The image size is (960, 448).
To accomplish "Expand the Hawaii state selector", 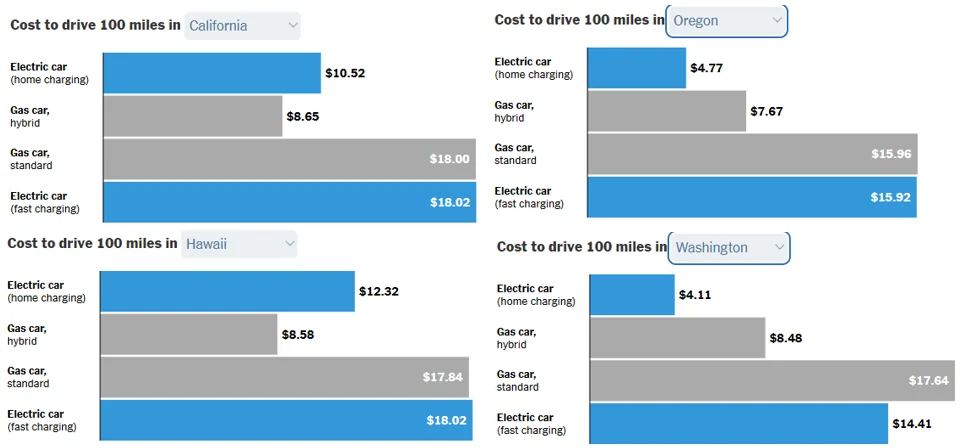I will click(239, 243).
